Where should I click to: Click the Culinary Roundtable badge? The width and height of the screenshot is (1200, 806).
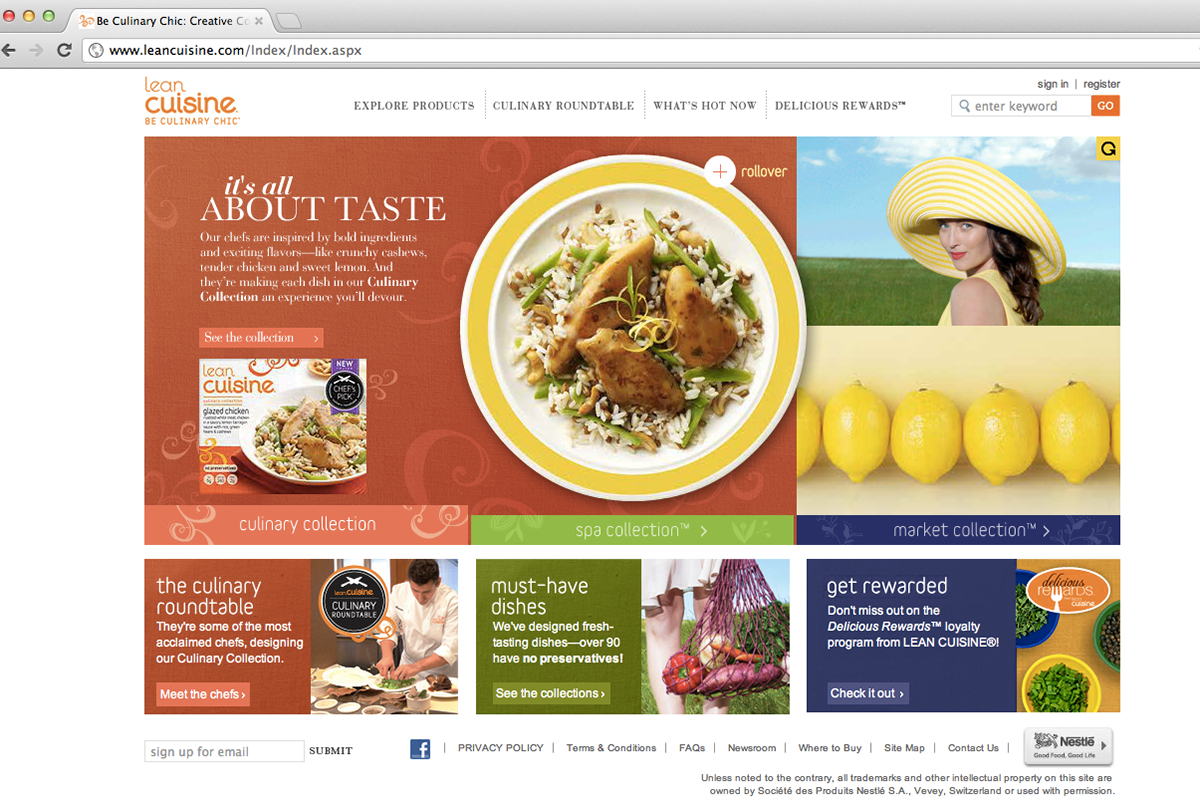click(353, 600)
